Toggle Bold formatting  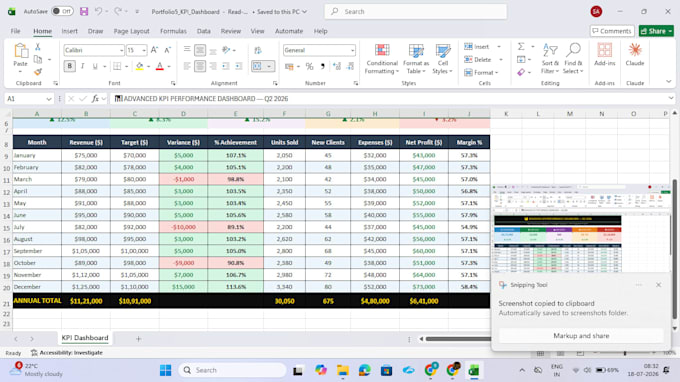[69, 66]
